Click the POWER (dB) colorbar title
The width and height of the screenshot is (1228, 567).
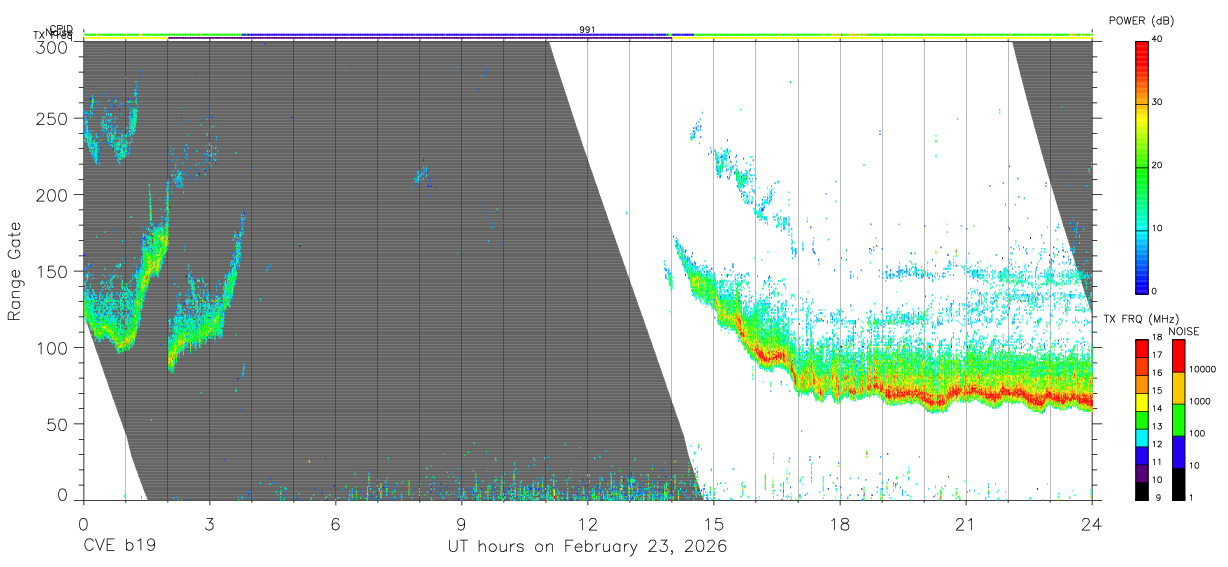tap(1141, 20)
